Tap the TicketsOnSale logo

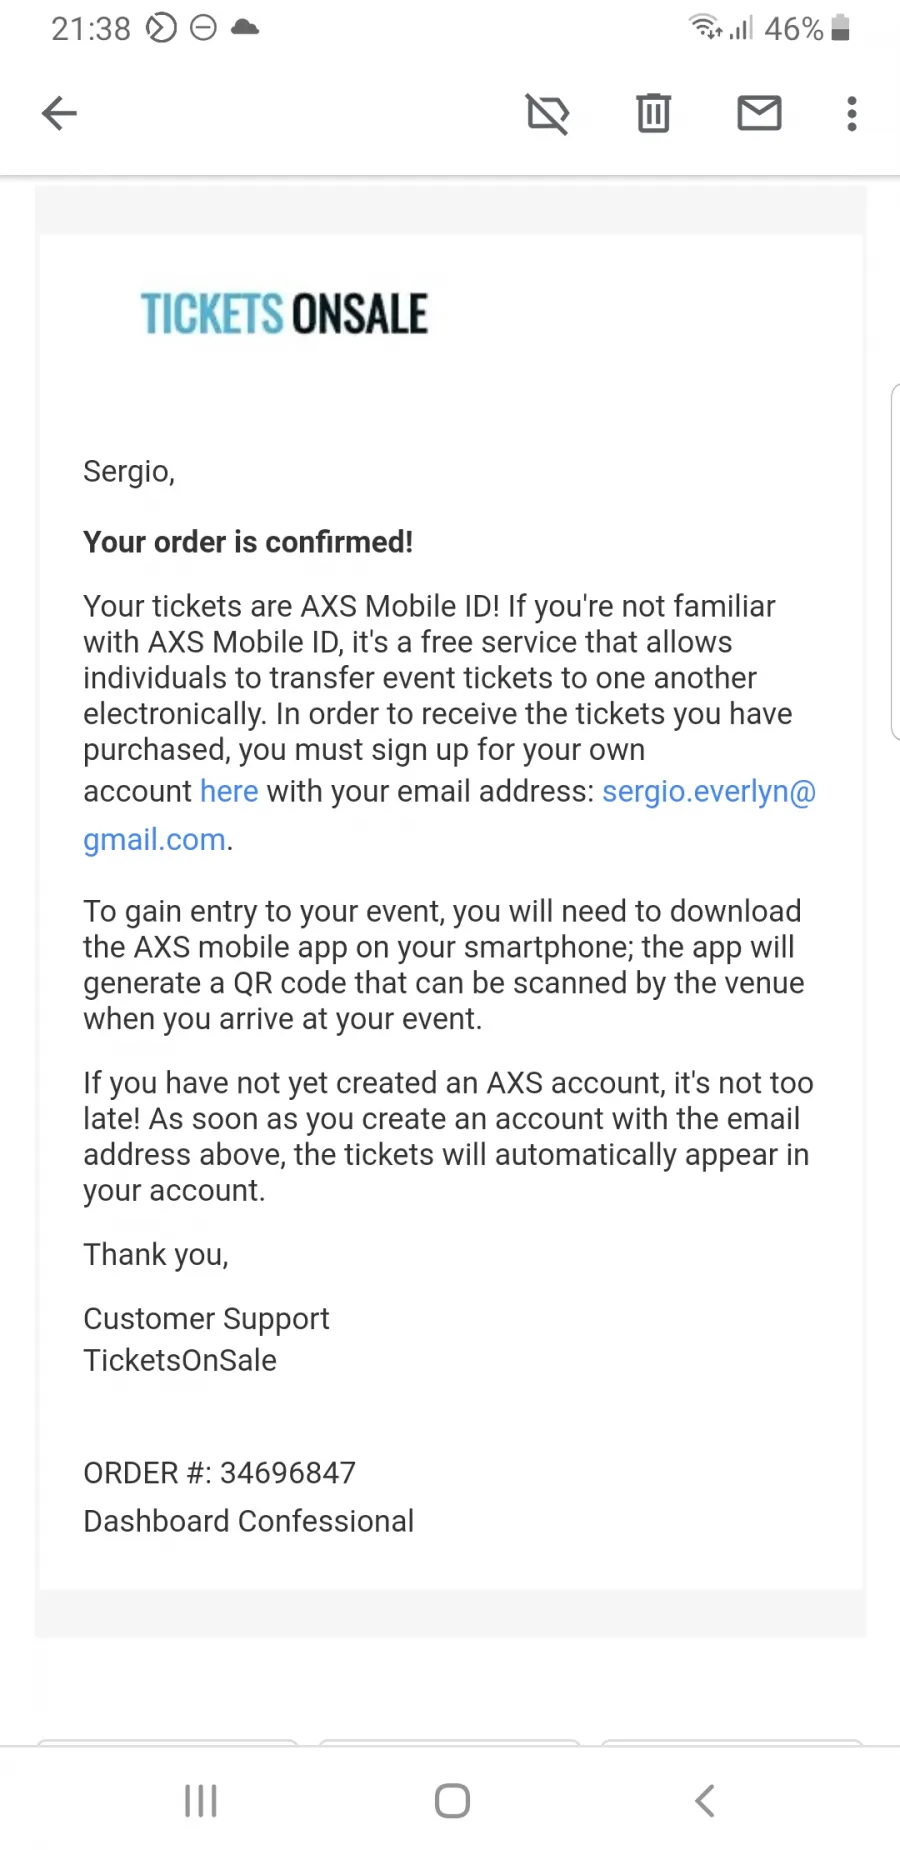[284, 314]
